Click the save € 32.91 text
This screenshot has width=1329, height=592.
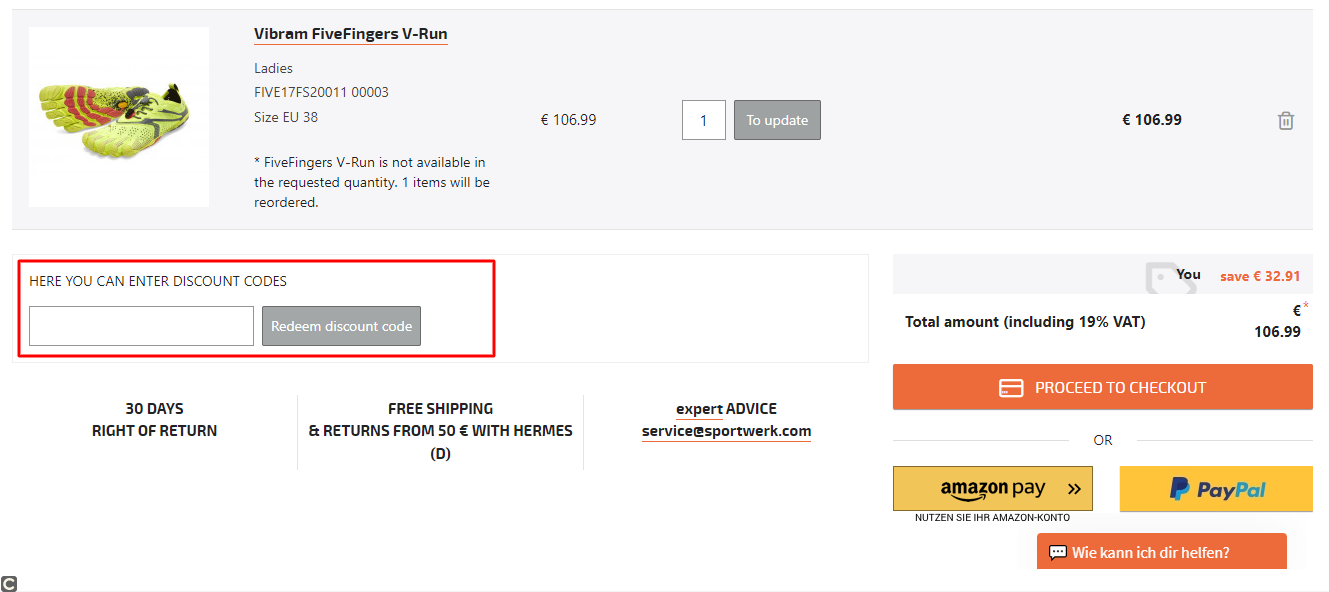(x=1260, y=276)
